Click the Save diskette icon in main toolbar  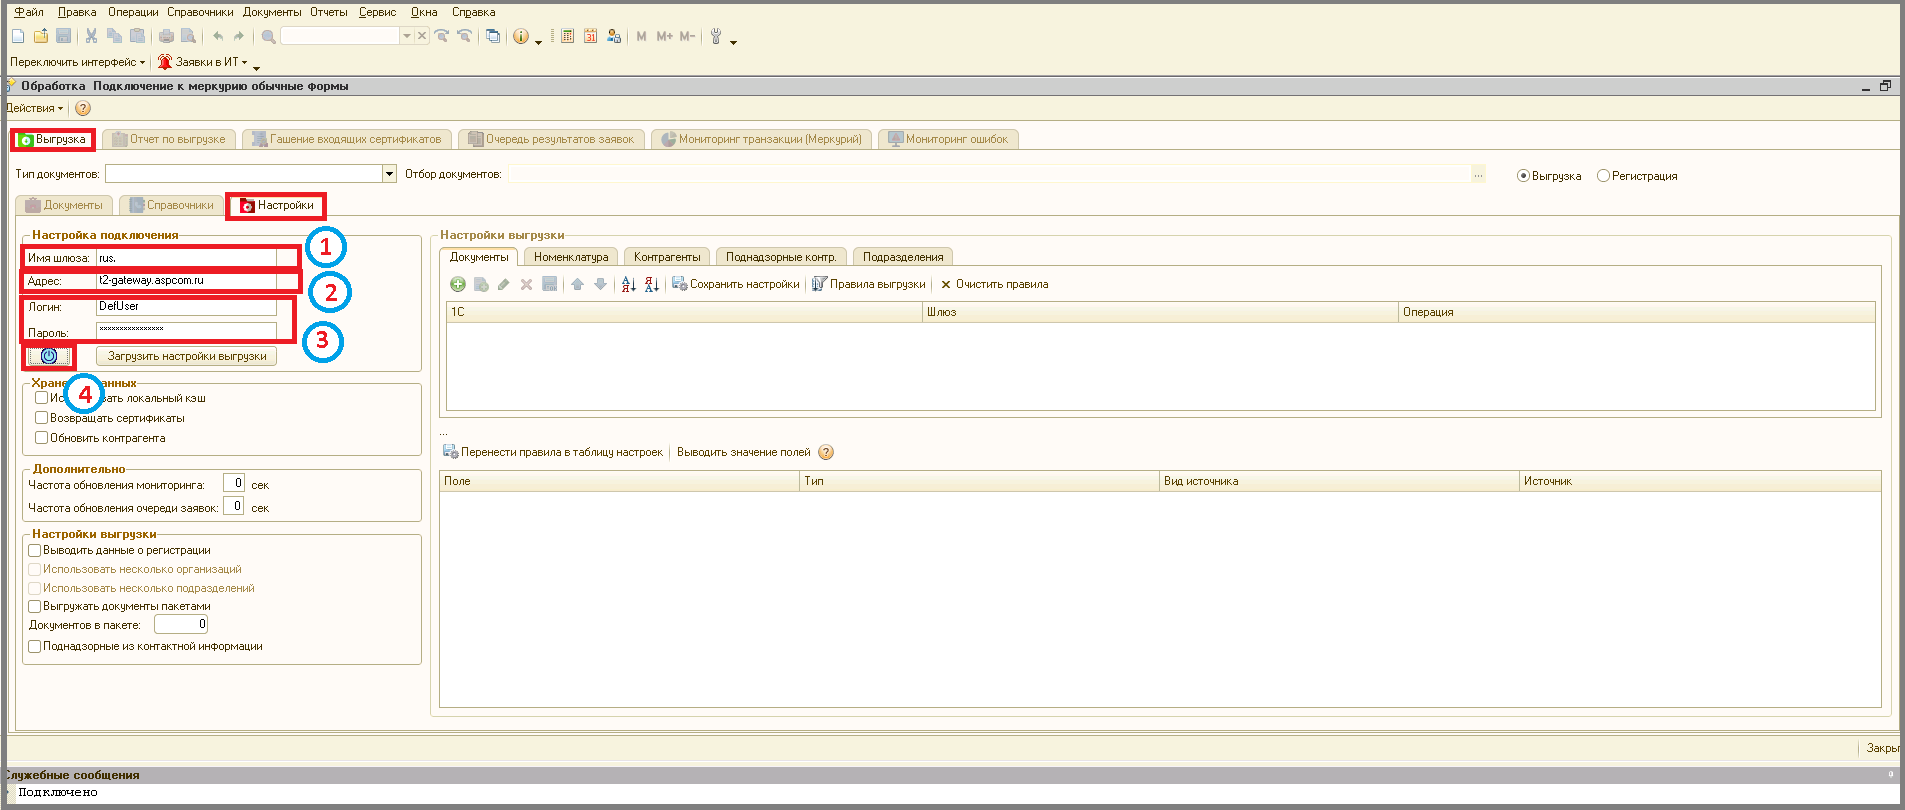coord(63,36)
